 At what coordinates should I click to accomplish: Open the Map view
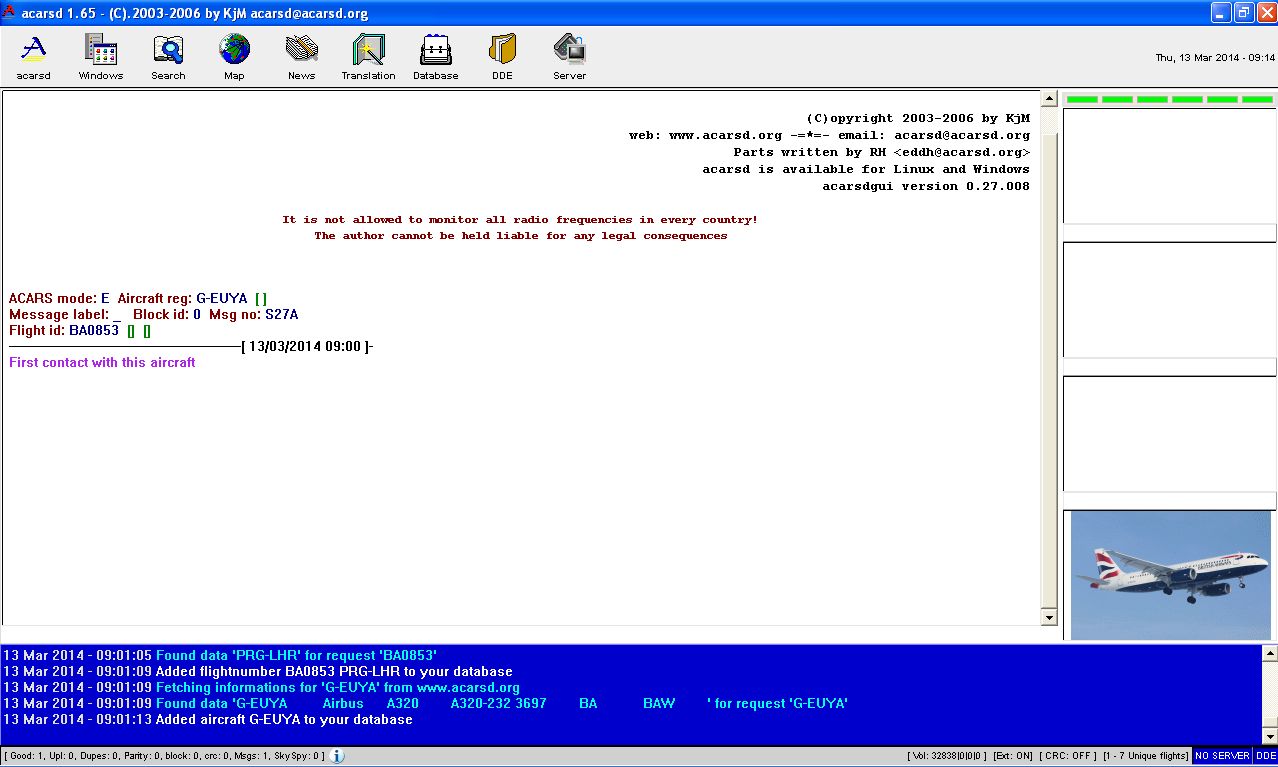[234, 57]
